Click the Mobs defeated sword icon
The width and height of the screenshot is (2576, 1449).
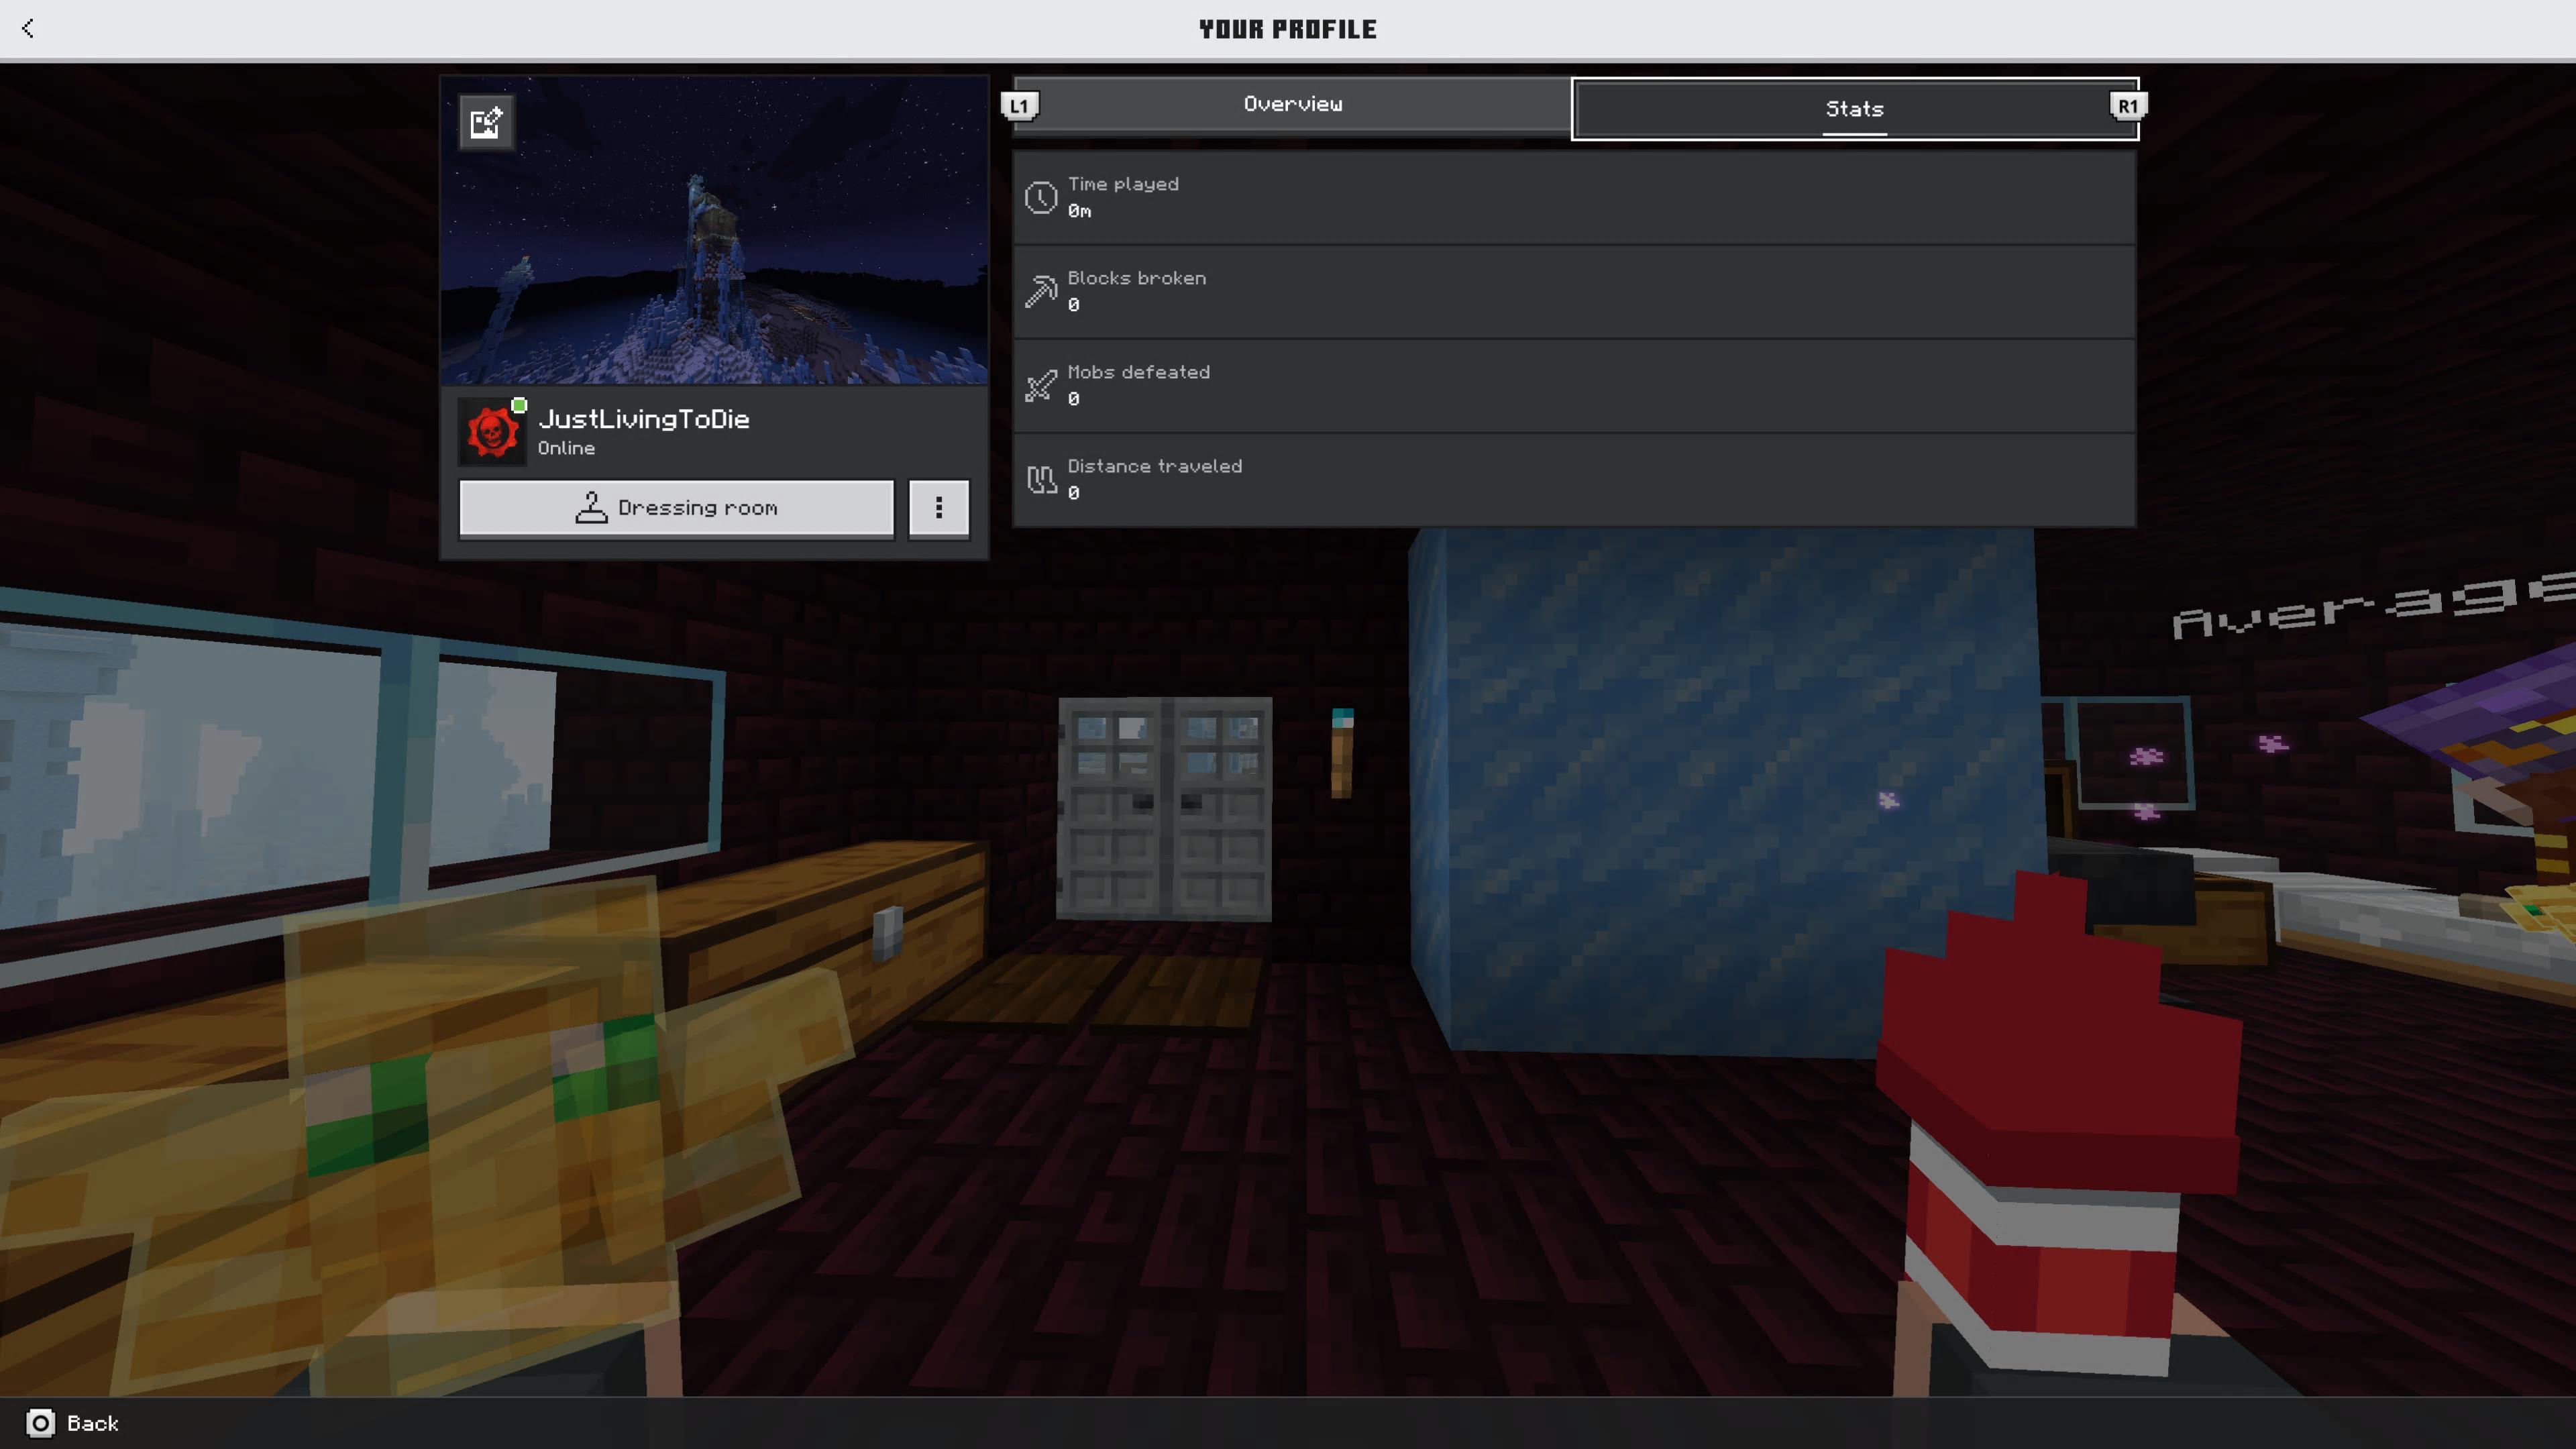click(x=1040, y=385)
